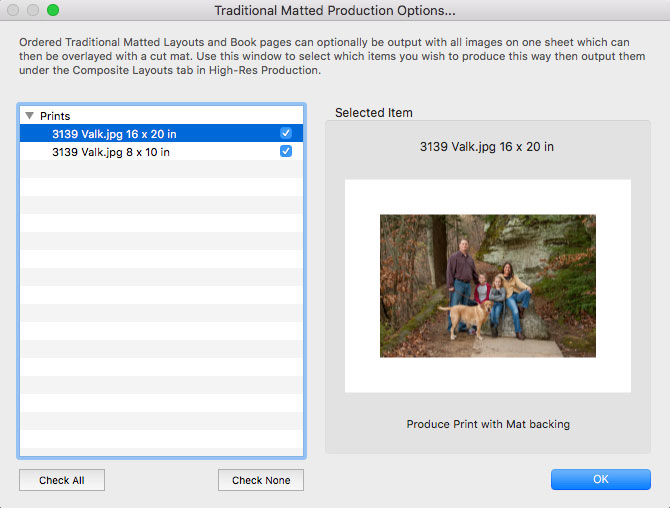Select the Prints group header label
This screenshot has width=670, height=508.
point(55,116)
